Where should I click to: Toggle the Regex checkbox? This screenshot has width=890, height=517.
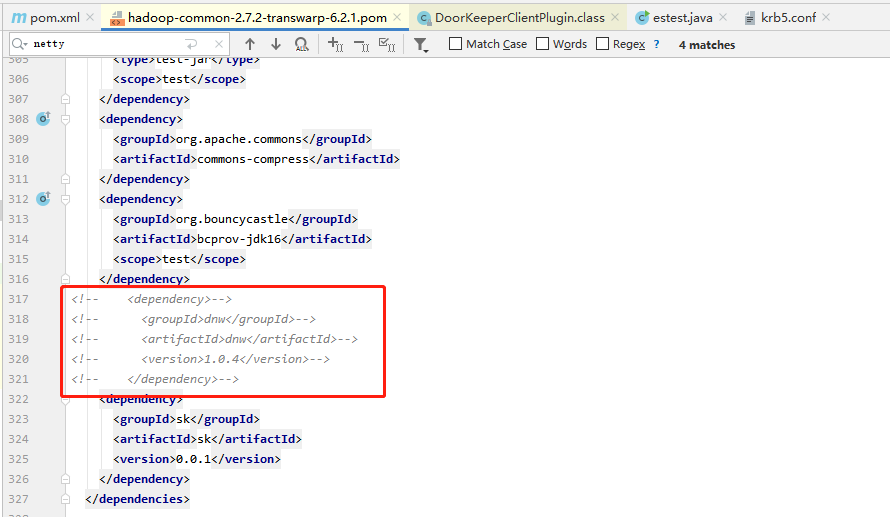(603, 44)
